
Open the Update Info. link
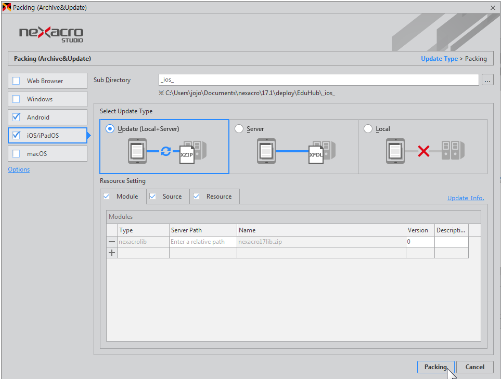pos(465,198)
